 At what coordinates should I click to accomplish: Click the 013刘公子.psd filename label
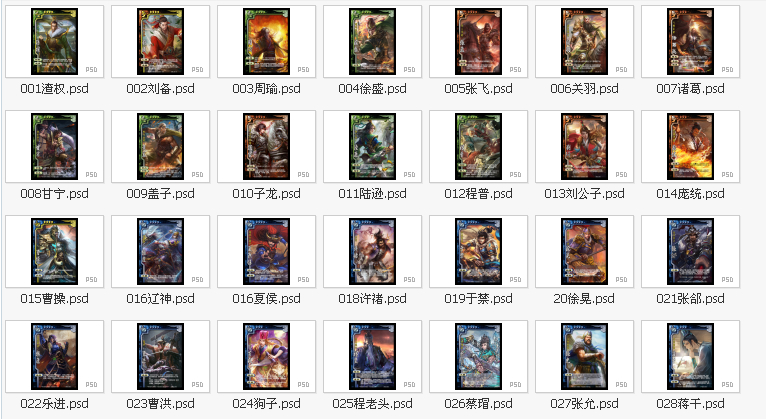coord(584,194)
